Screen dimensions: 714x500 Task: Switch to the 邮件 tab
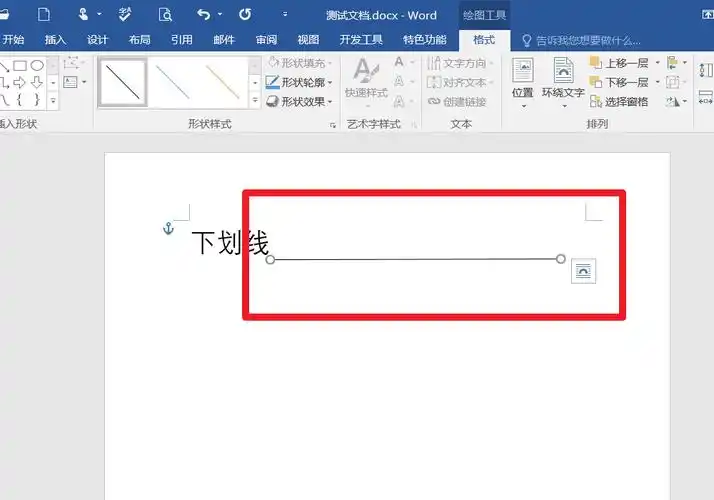pos(224,40)
